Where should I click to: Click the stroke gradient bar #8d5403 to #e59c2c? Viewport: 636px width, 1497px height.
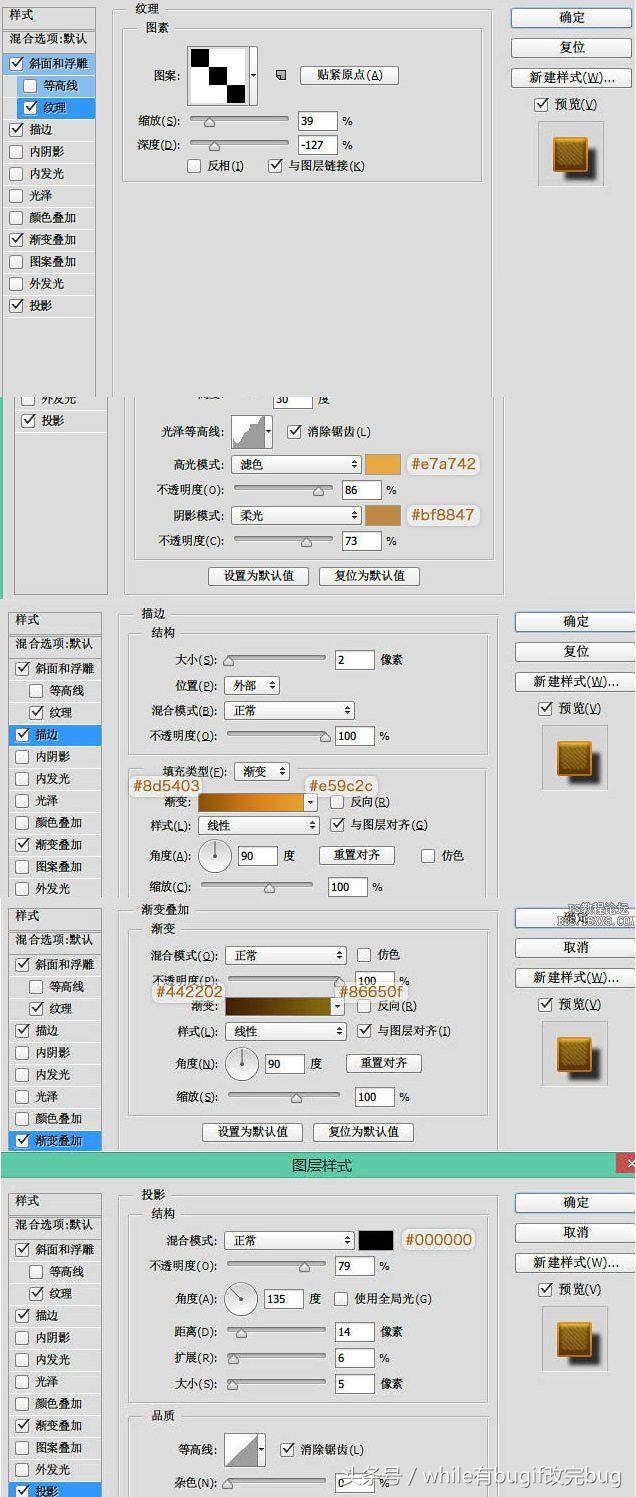(251, 802)
